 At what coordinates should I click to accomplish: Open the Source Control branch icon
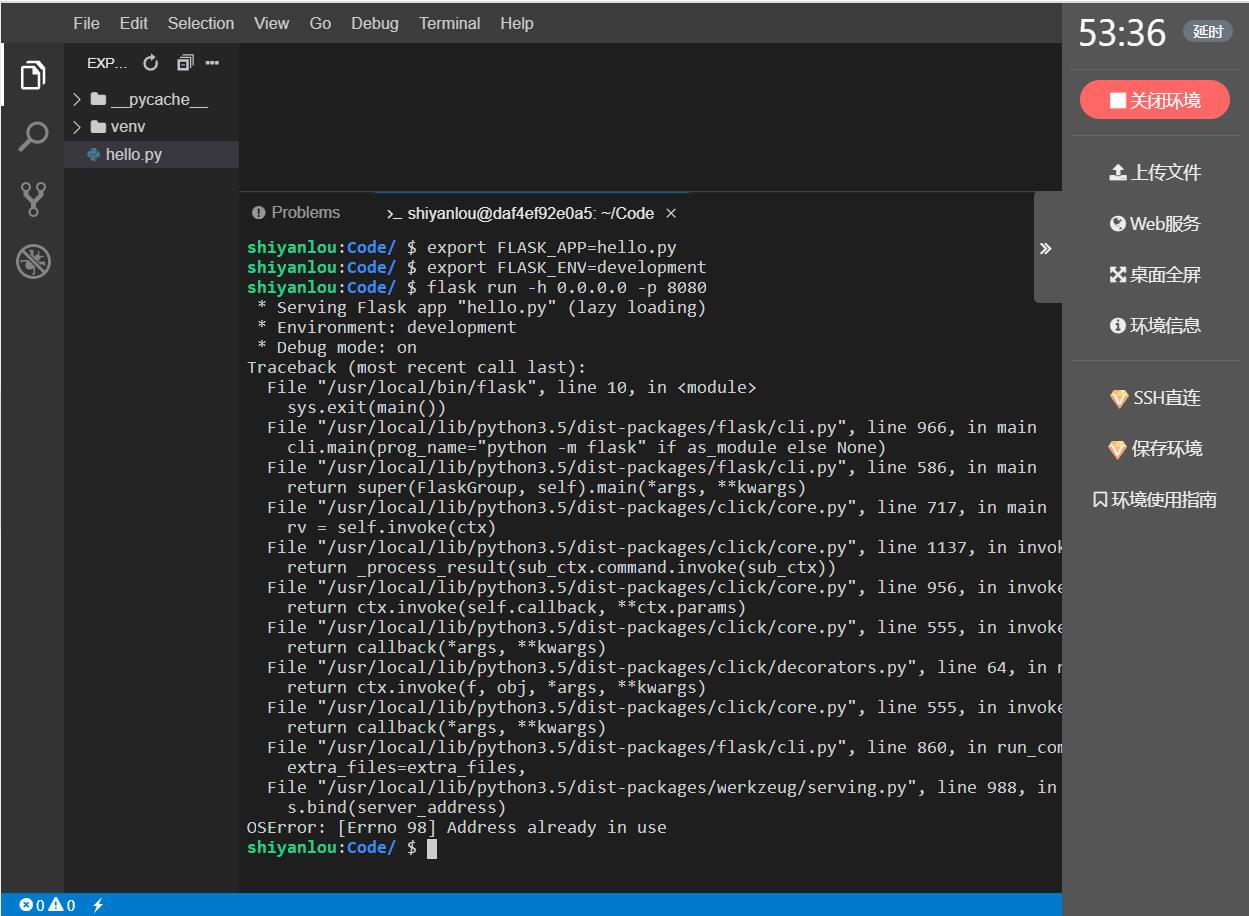coord(33,199)
